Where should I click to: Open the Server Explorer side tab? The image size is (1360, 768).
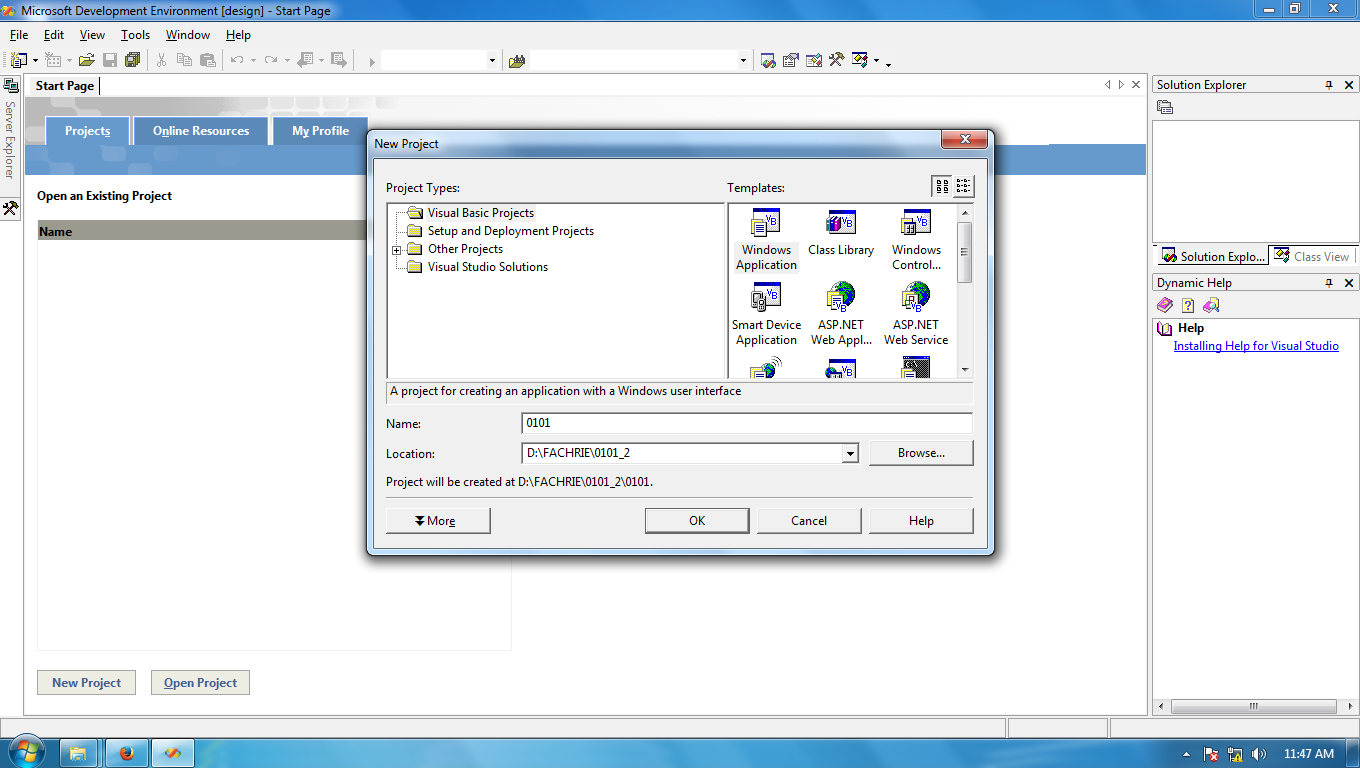click(x=11, y=128)
